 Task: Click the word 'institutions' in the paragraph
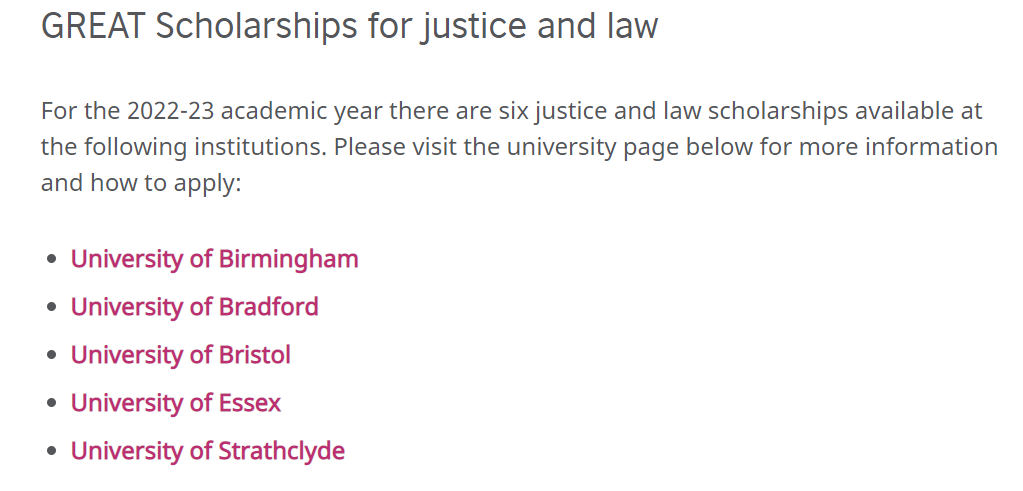tap(260, 147)
